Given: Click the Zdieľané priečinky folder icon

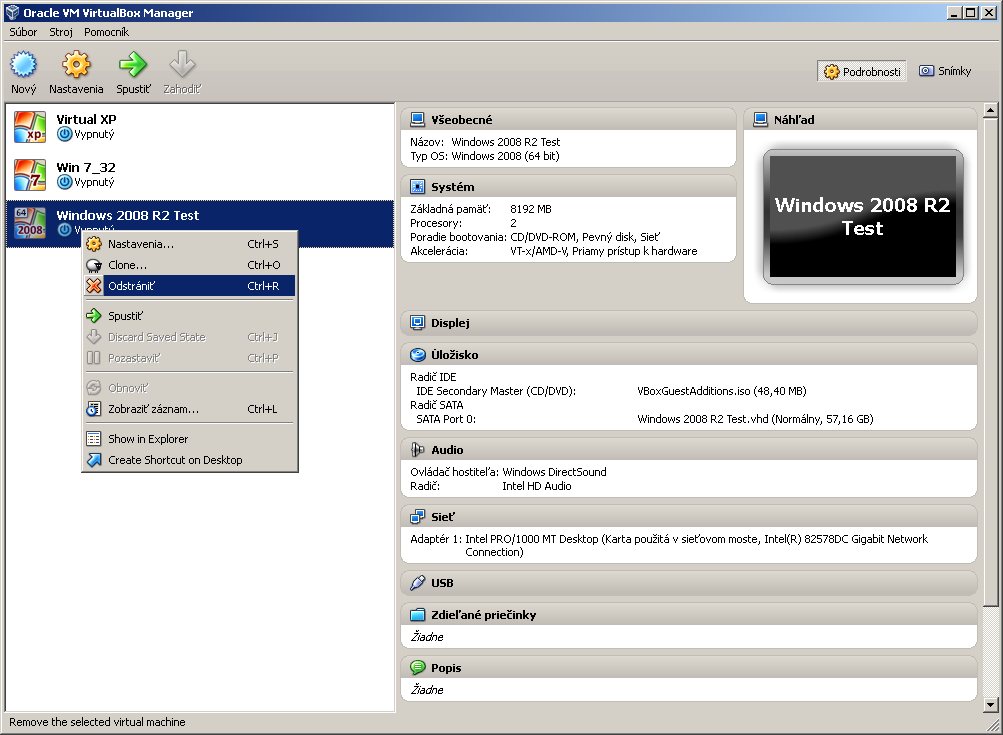Looking at the screenshot, I should (417, 614).
